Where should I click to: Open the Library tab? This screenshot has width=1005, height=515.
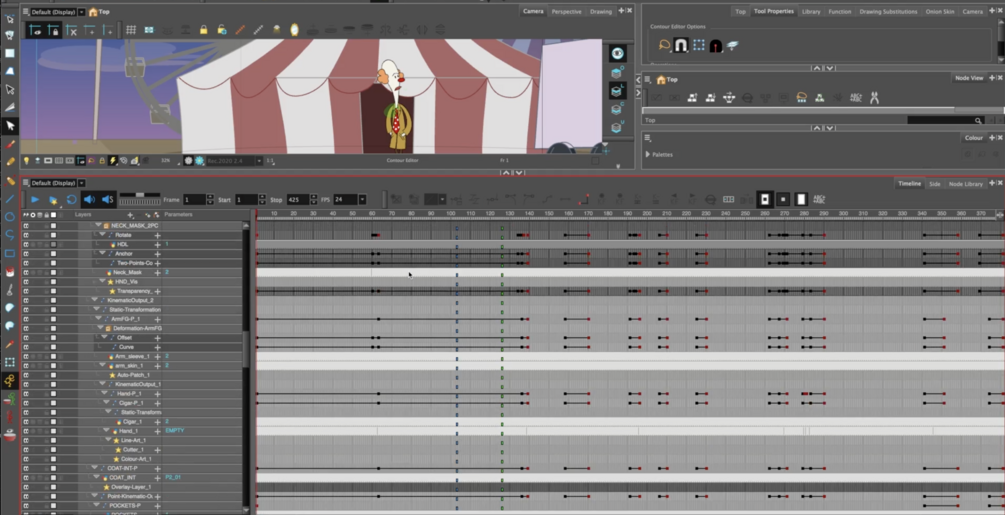click(x=811, y=12)
